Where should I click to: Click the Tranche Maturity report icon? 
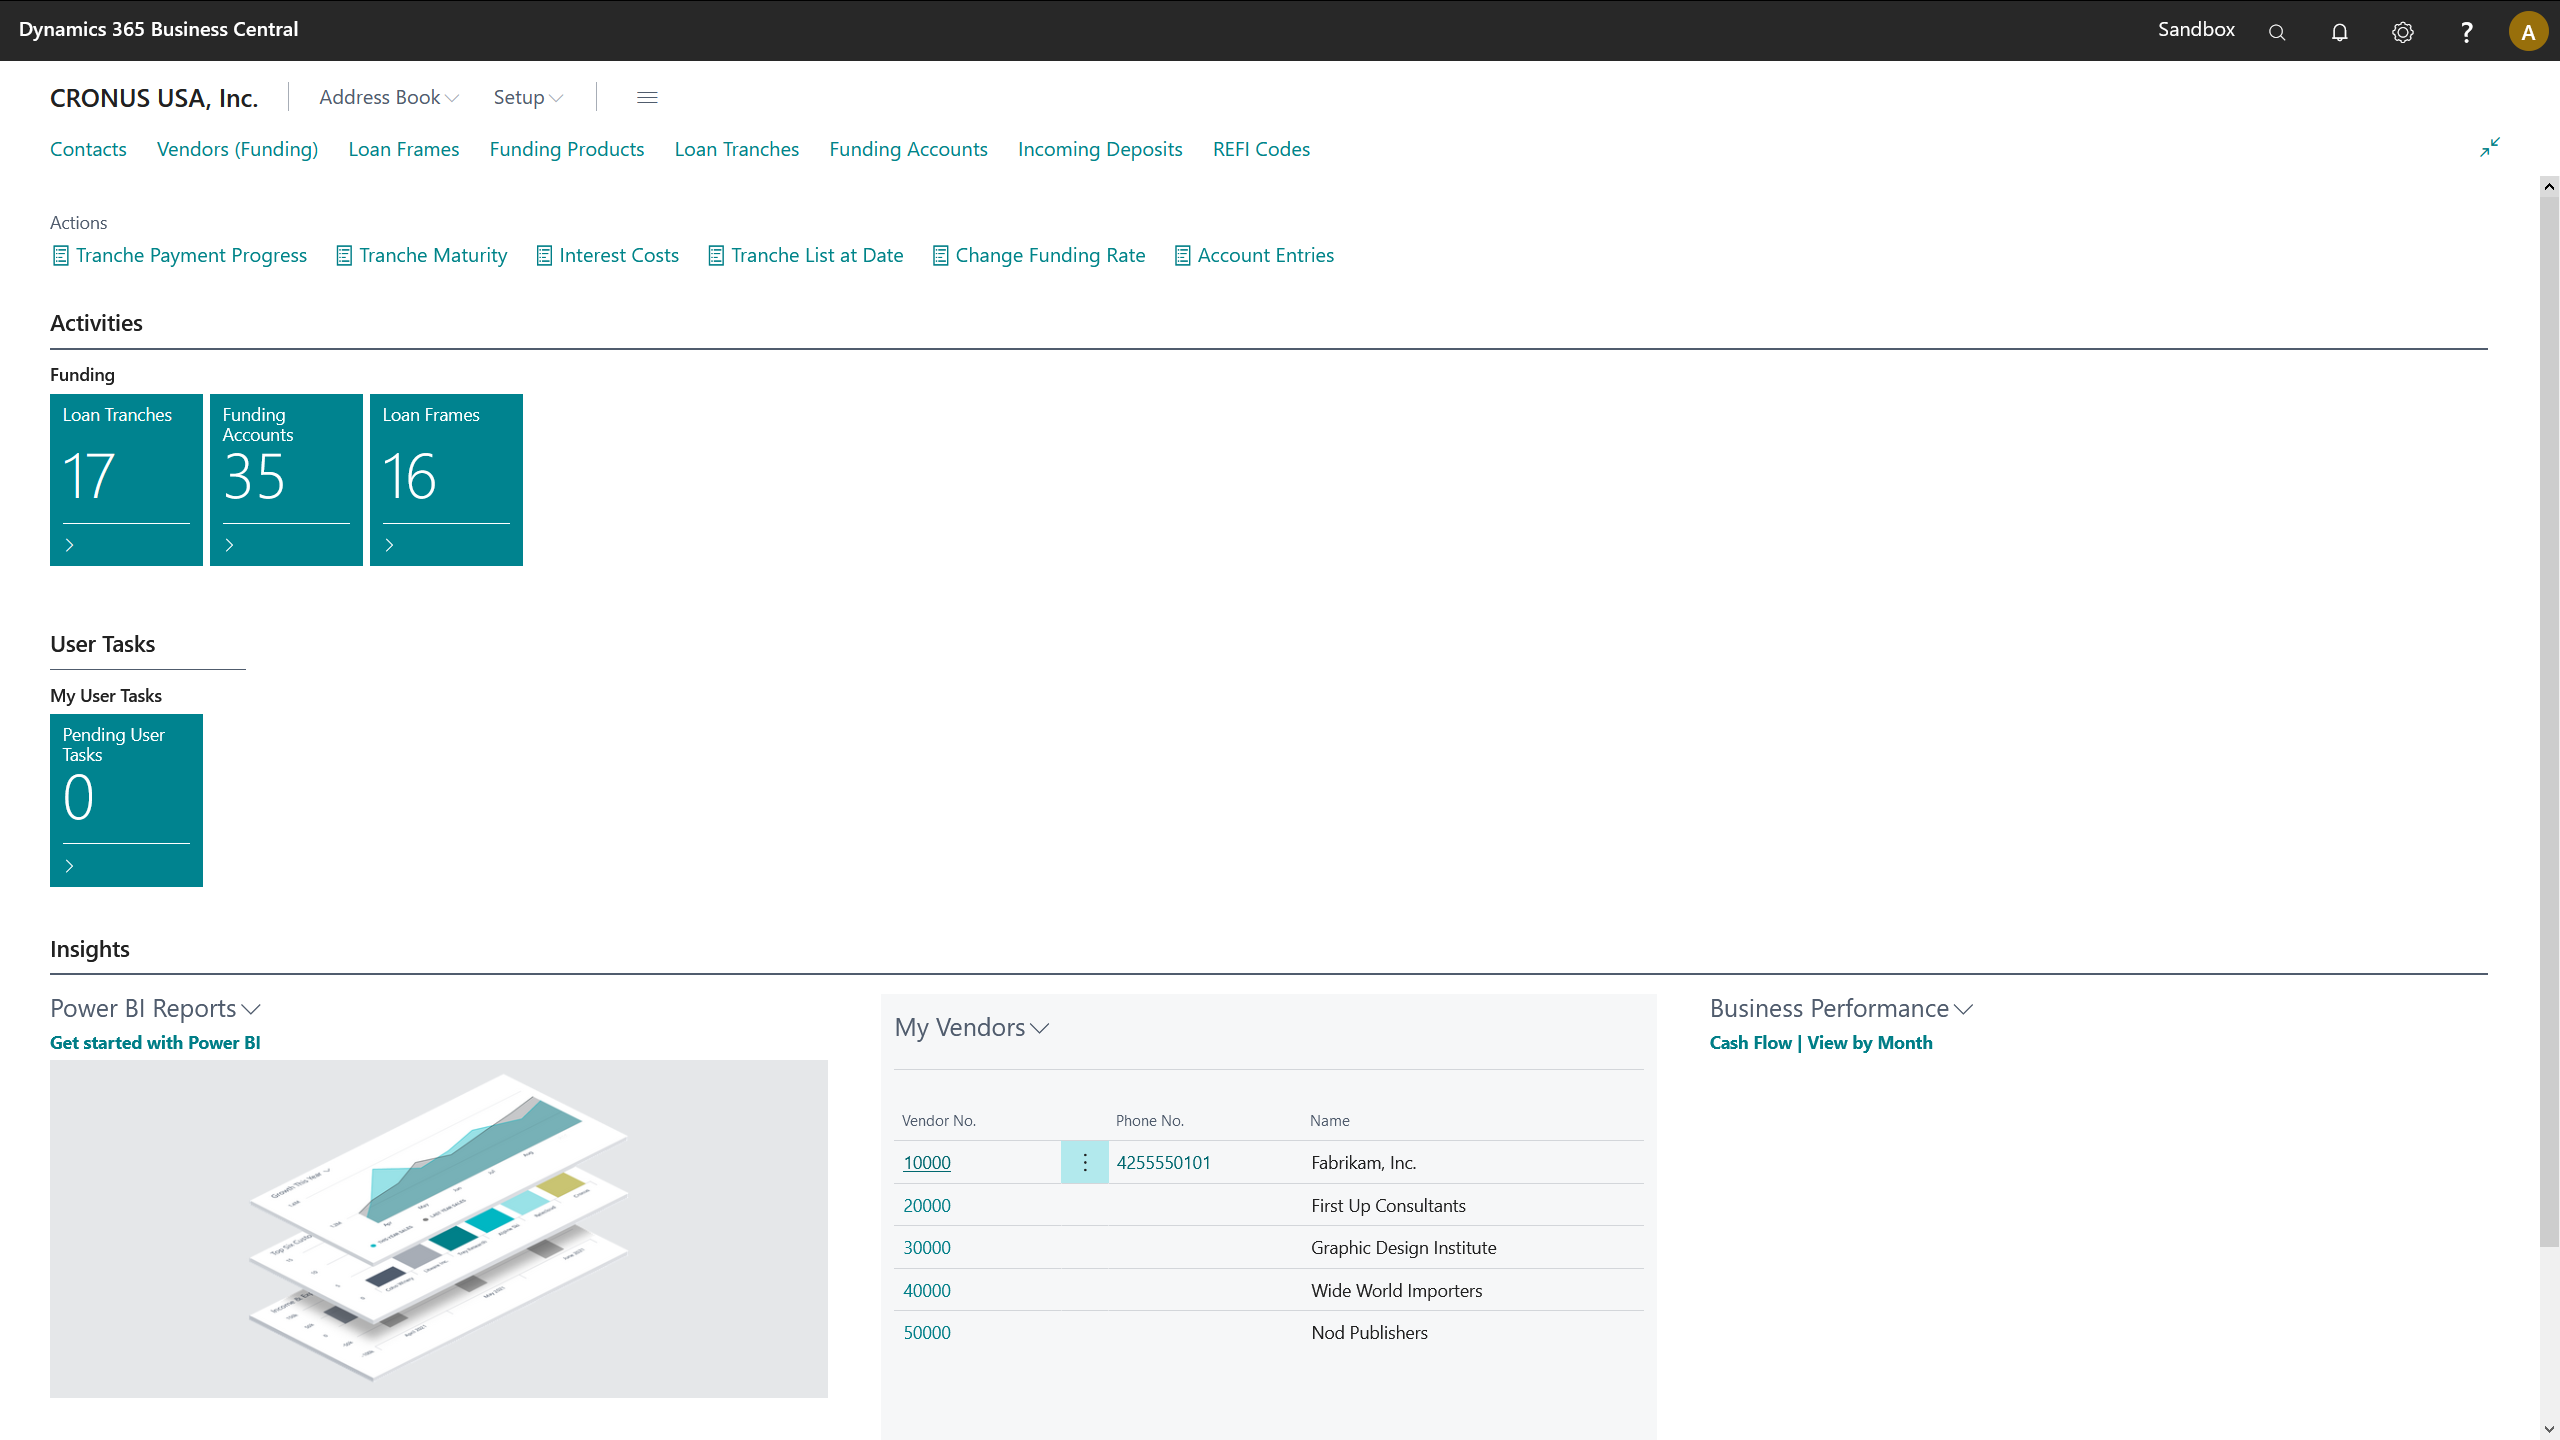click(344, 256)
